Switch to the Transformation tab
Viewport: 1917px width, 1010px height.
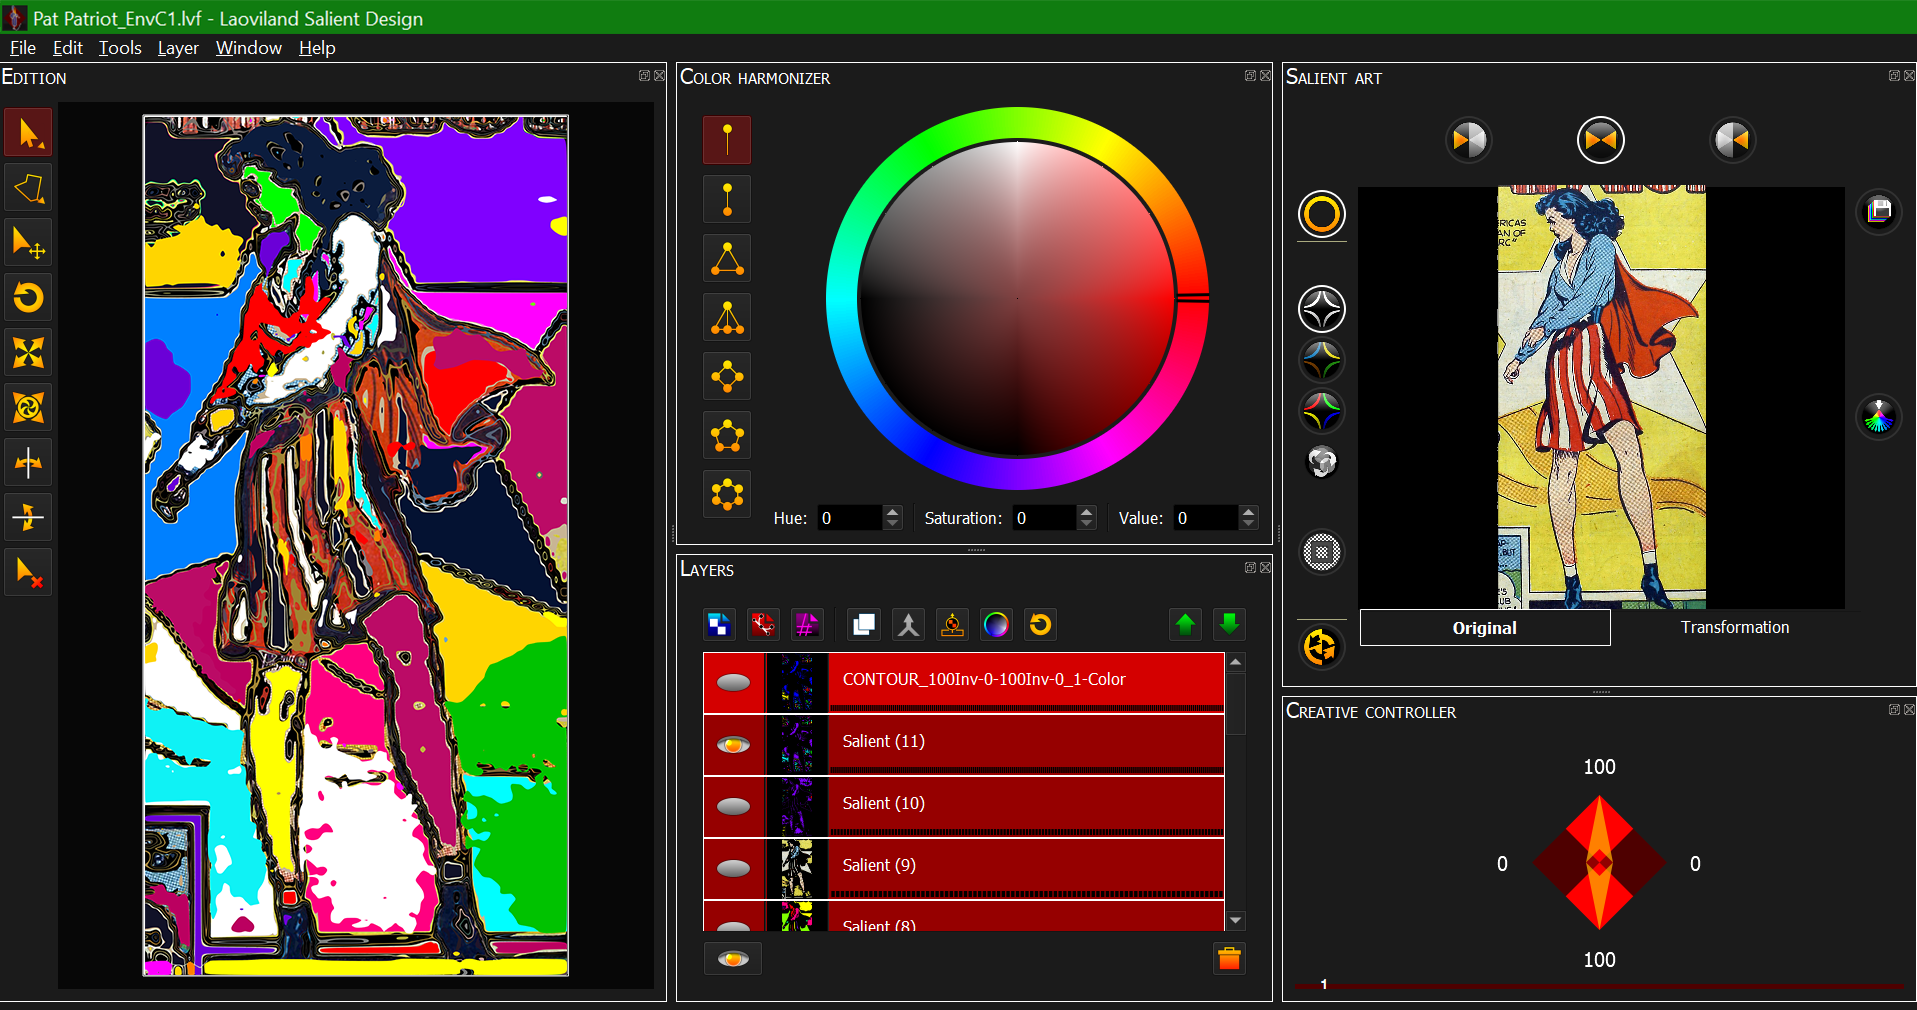1735,627
